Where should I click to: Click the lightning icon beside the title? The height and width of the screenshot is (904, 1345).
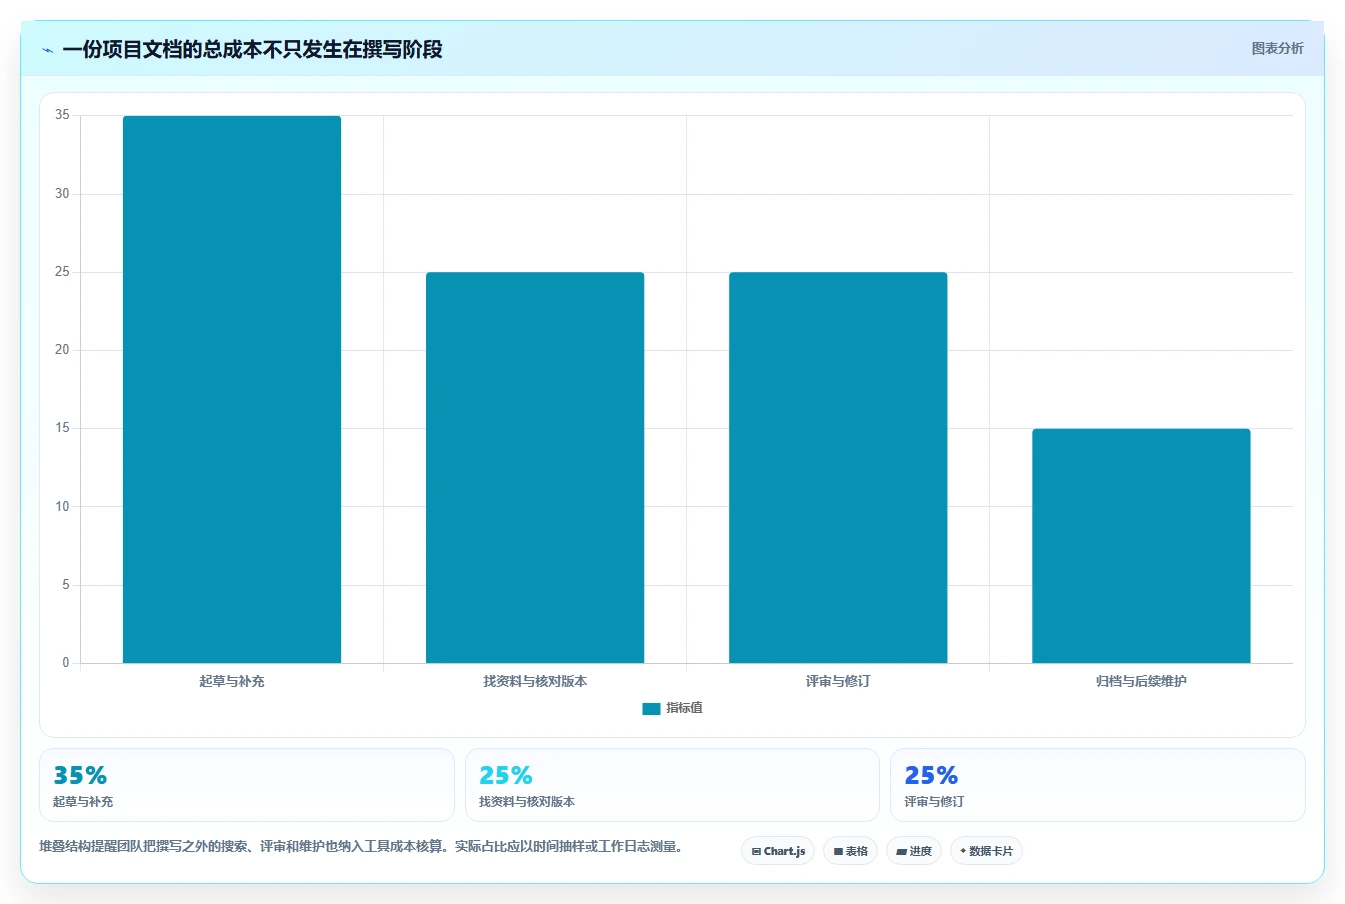(x=47, y=50)
